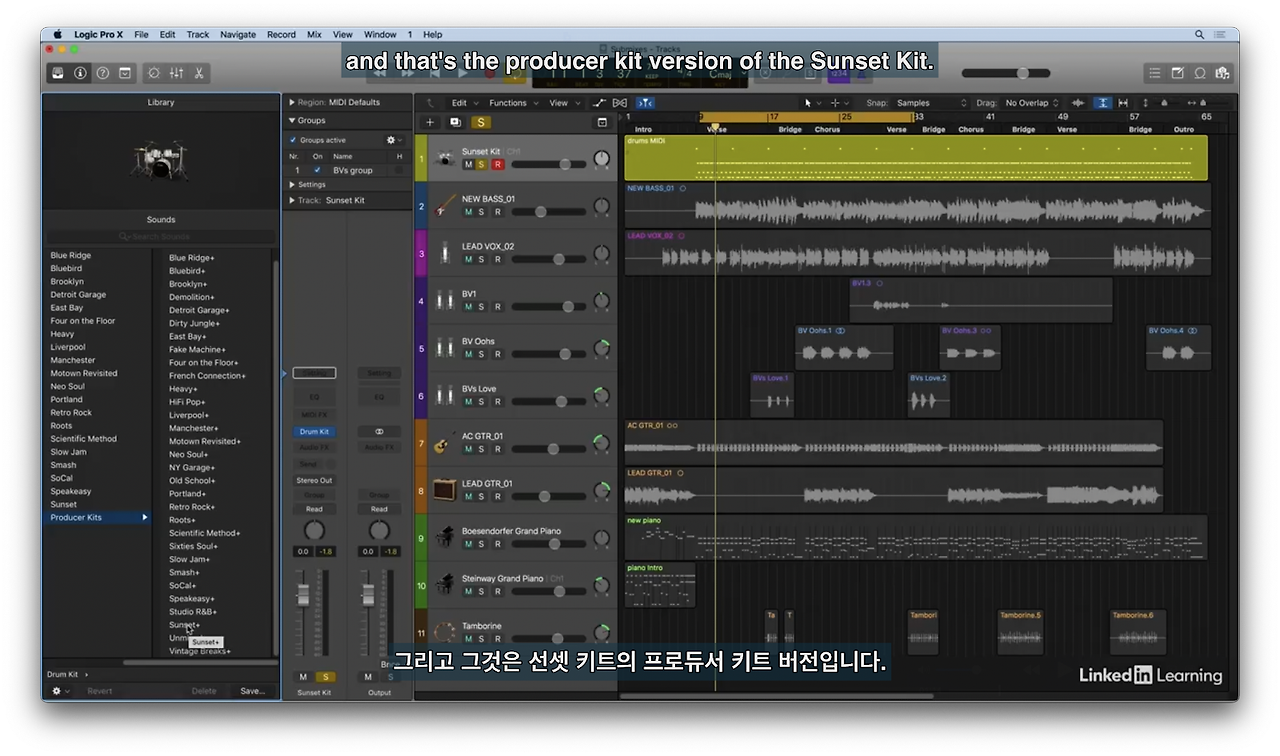
Task: Open Smart Controls dial icon
Action: pyautogui.click(x=154, y=73)
